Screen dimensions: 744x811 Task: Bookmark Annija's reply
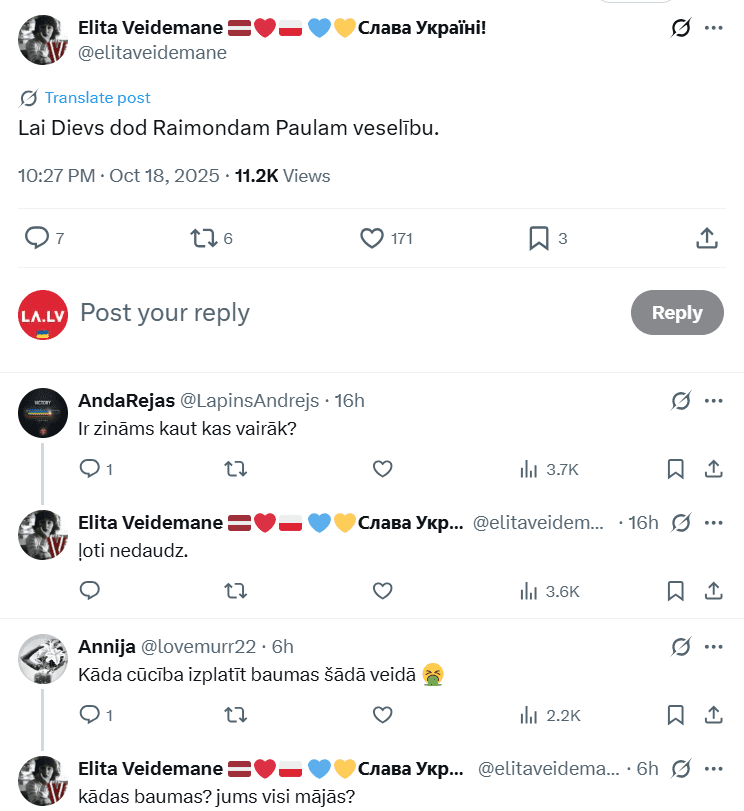[x=675, y=714]
